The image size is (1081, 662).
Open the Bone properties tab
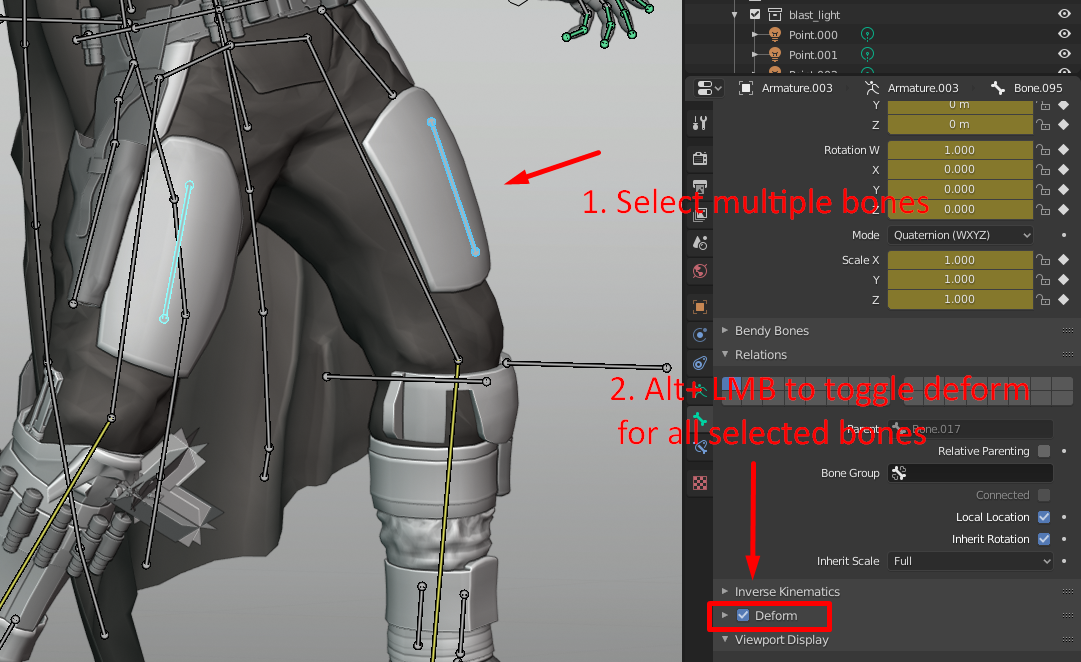700,420
